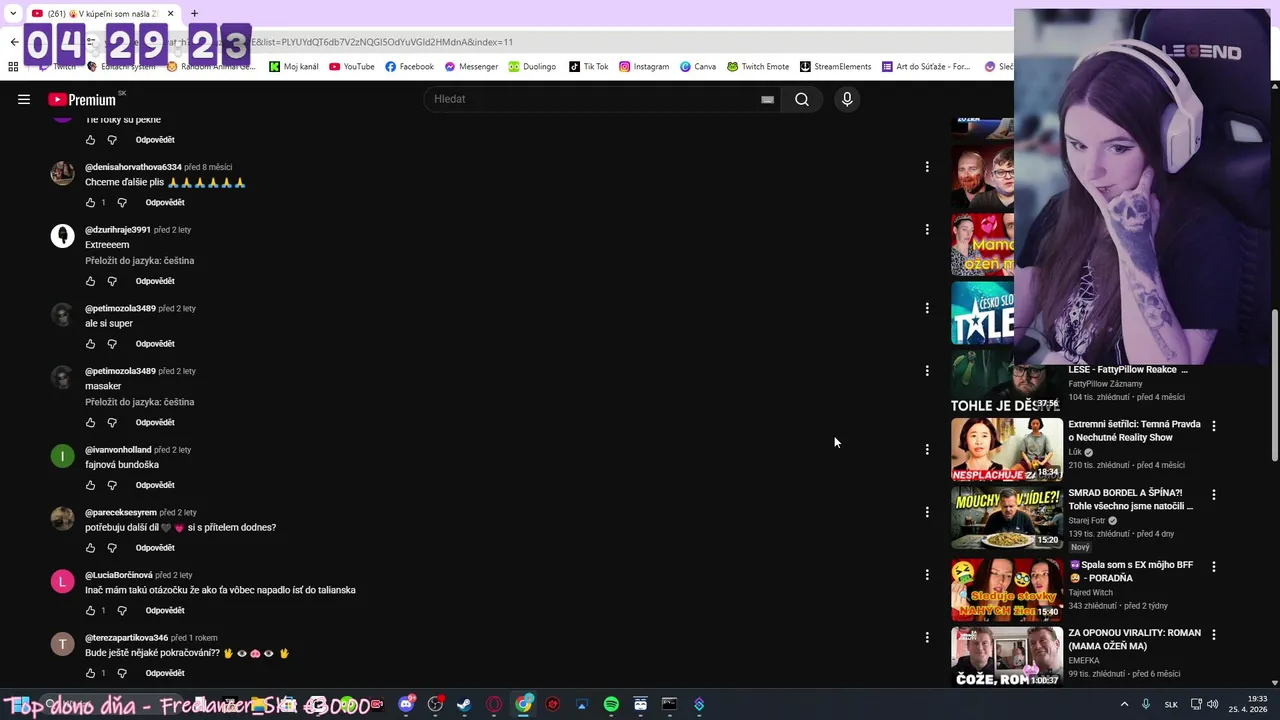Open the Twitch Emote bookmark
Viewport: 1280px width, 720px height.
point(758,66)
